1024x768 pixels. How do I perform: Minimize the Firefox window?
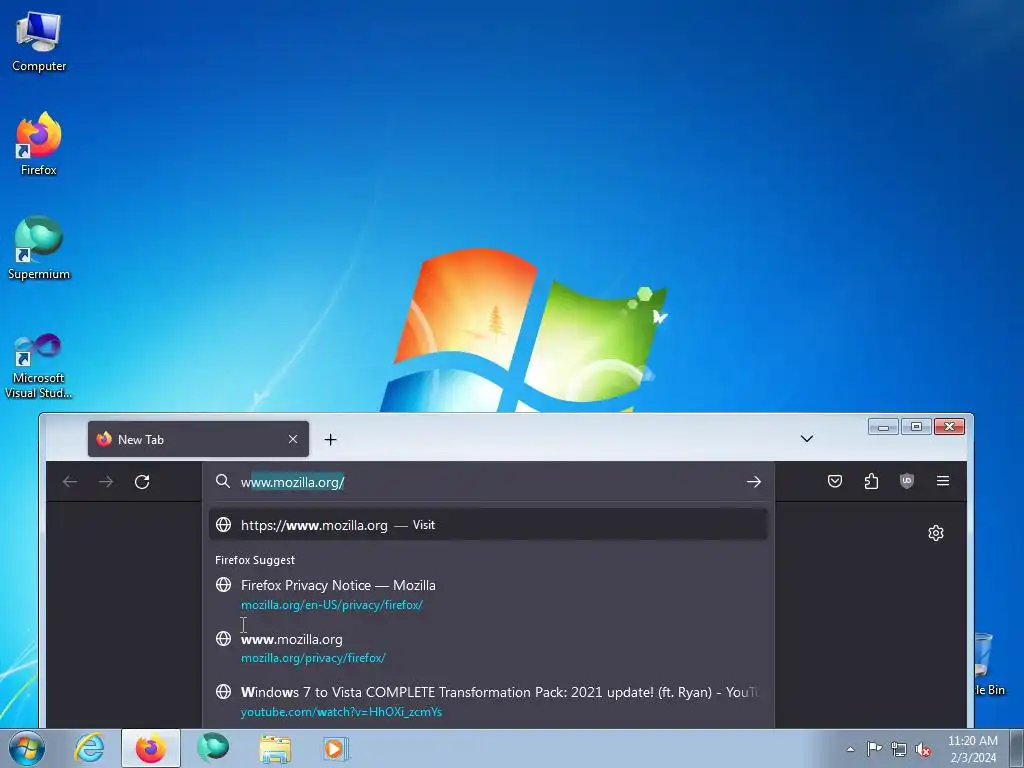tap(883, 427)
